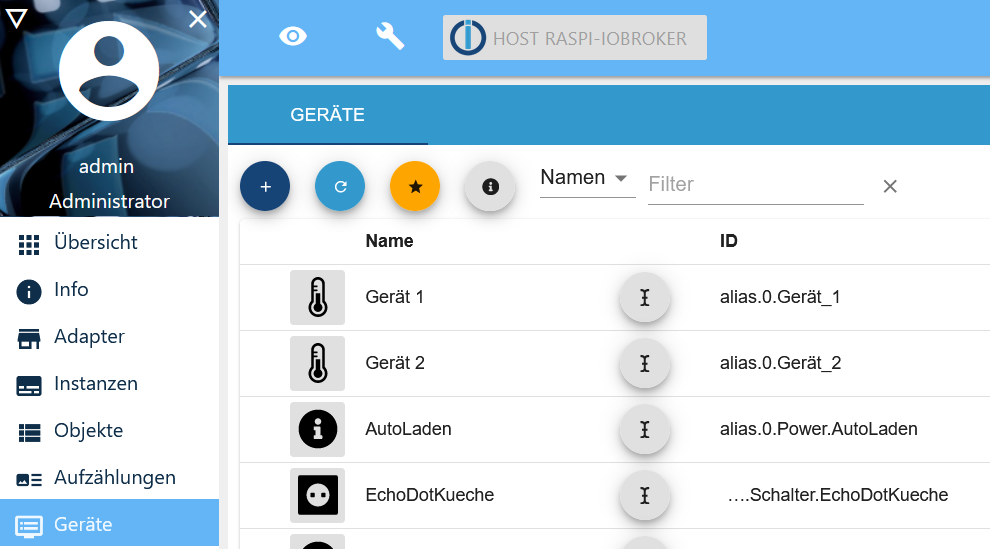Click the admin user avatar
990x549 pixels.
[109, 71]
